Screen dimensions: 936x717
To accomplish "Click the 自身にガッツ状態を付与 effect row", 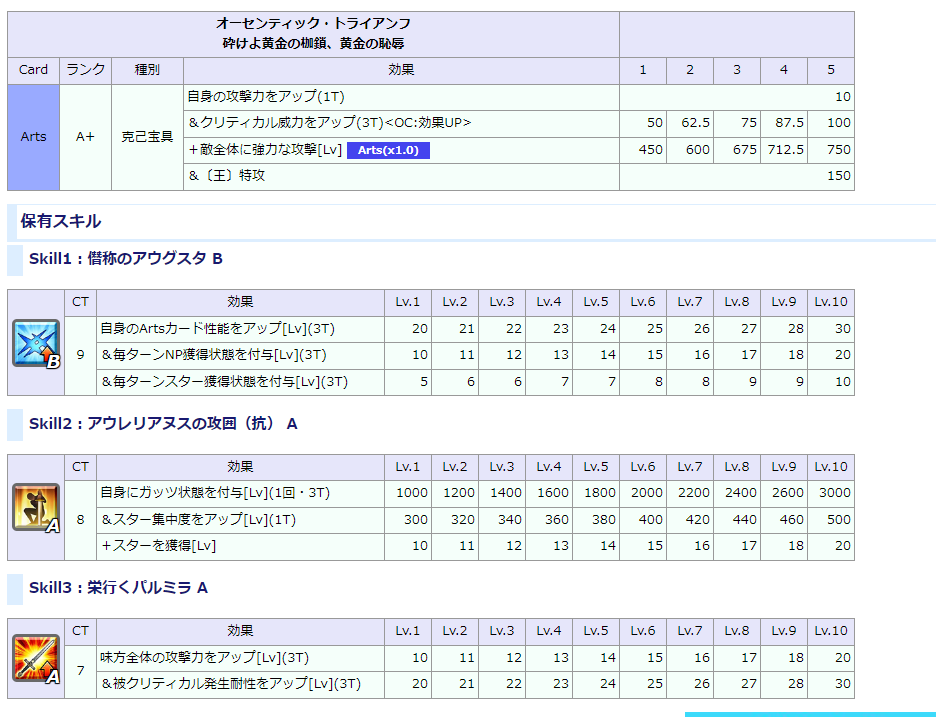I will point(215,493).
